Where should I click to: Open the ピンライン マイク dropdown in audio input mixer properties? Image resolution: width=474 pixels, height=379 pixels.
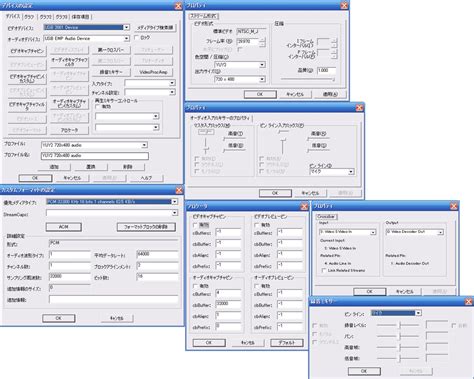(351, 172)
